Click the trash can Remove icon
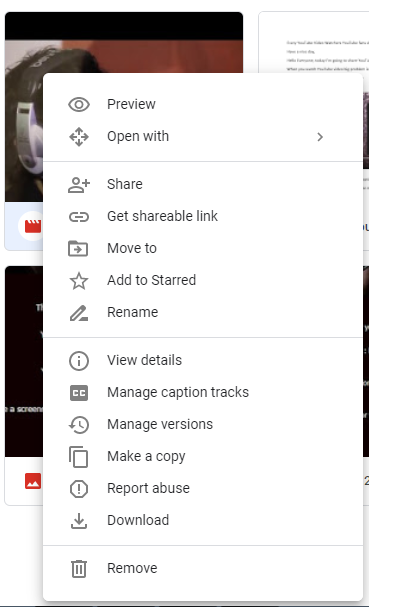The image size is (404, 607). click(x=79, y=569)
